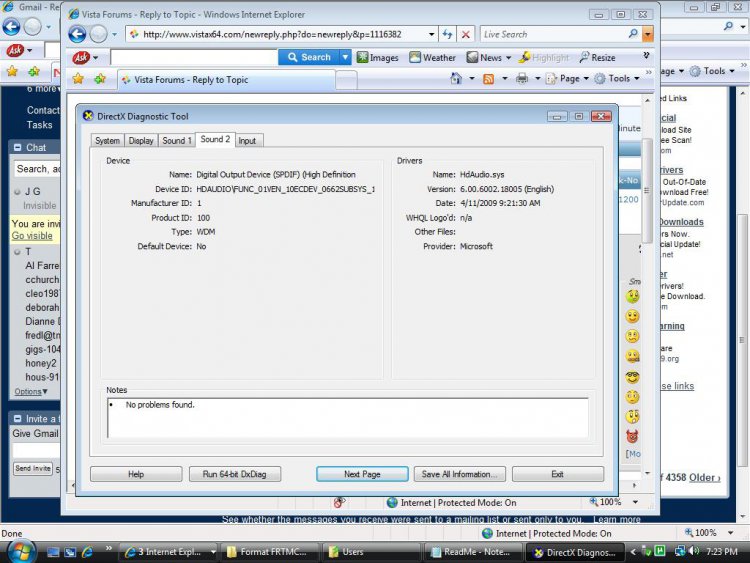The width and height of the screenshot is (750, 563).
Task: Click Resize tool on Ask toolbar
Action: [x=597, y=57]
